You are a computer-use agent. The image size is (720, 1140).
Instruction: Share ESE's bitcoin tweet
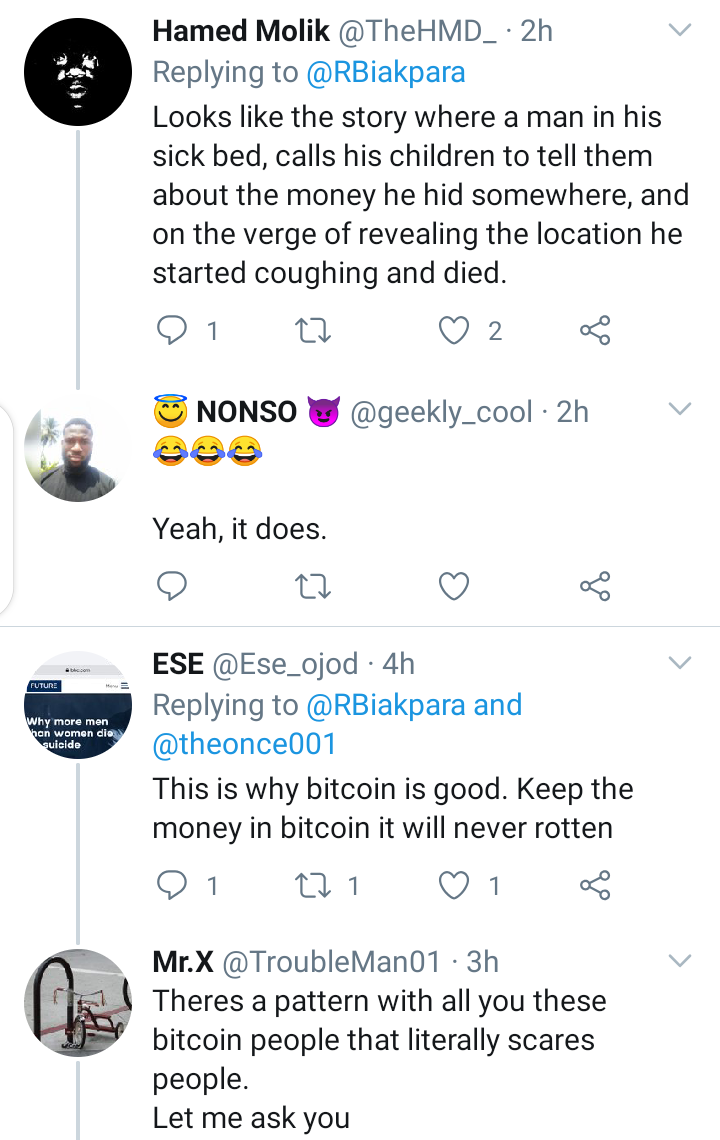[x=595, y=884]
